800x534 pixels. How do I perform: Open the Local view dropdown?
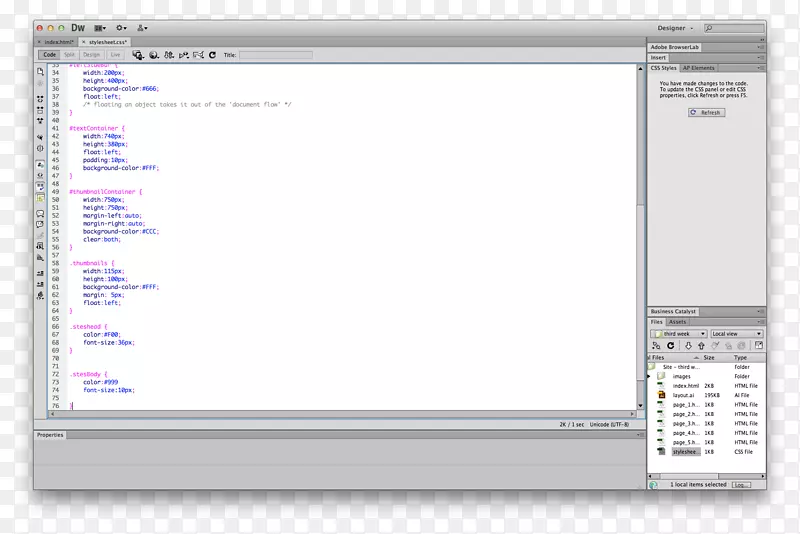(x=736, y=334)
